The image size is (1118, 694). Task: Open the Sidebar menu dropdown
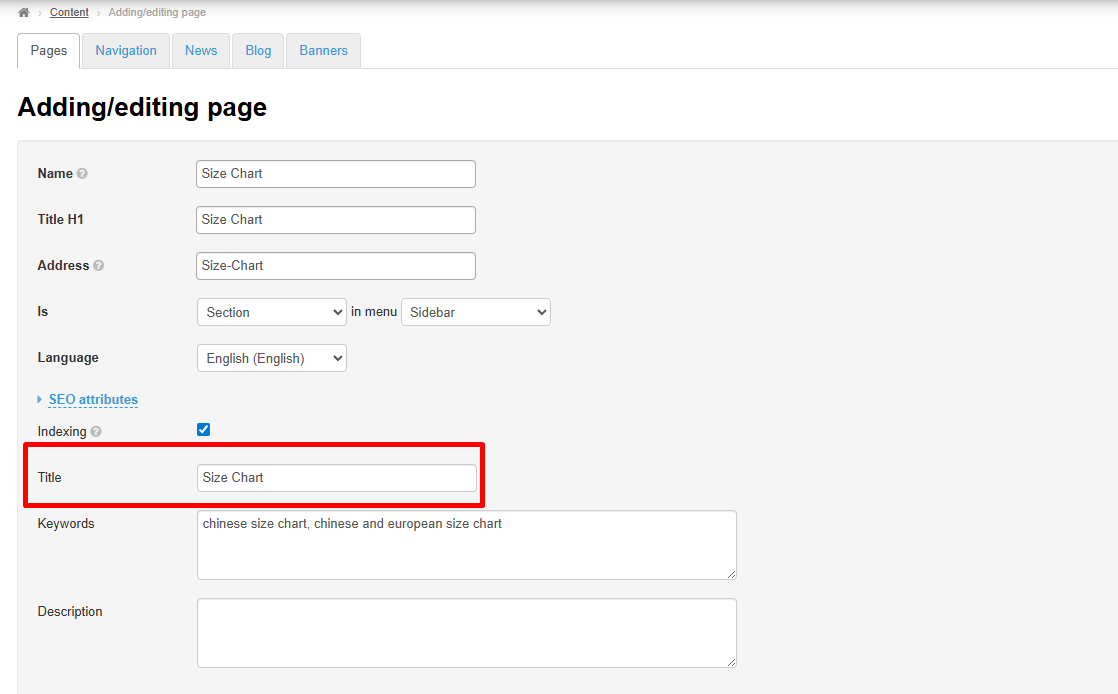point(476,312)
